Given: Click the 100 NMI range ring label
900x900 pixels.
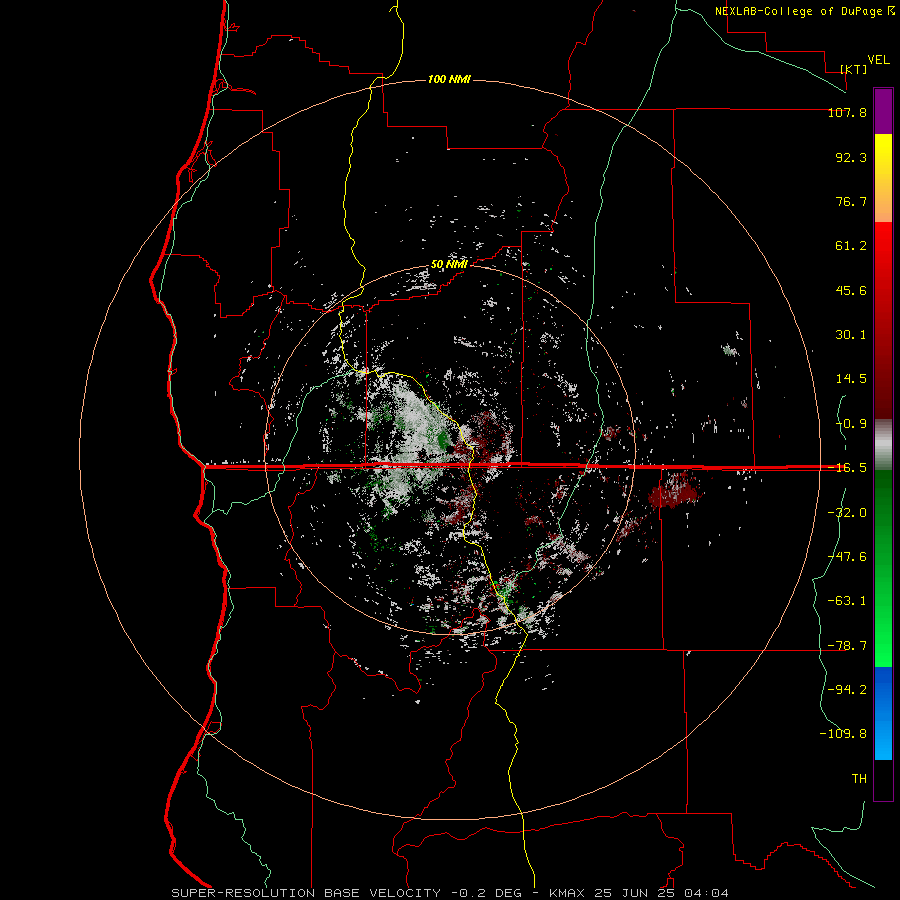Looking at the screenshot, I should pos(449,79).
